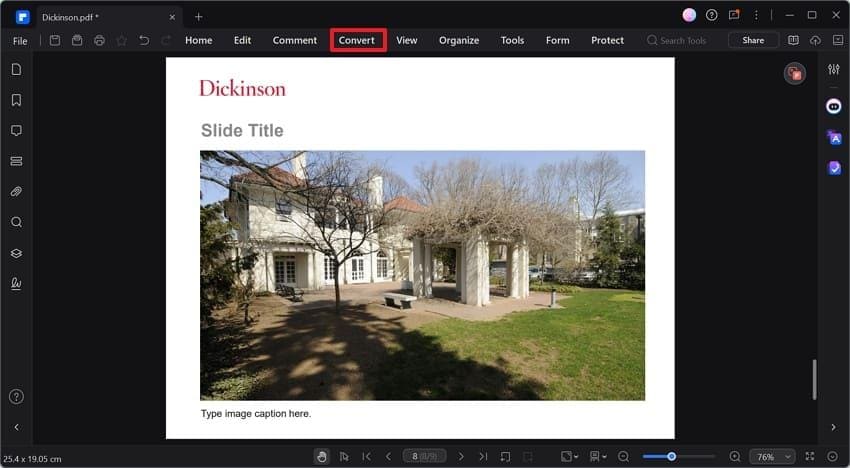Open the layers panel

(x=16, y=253)
